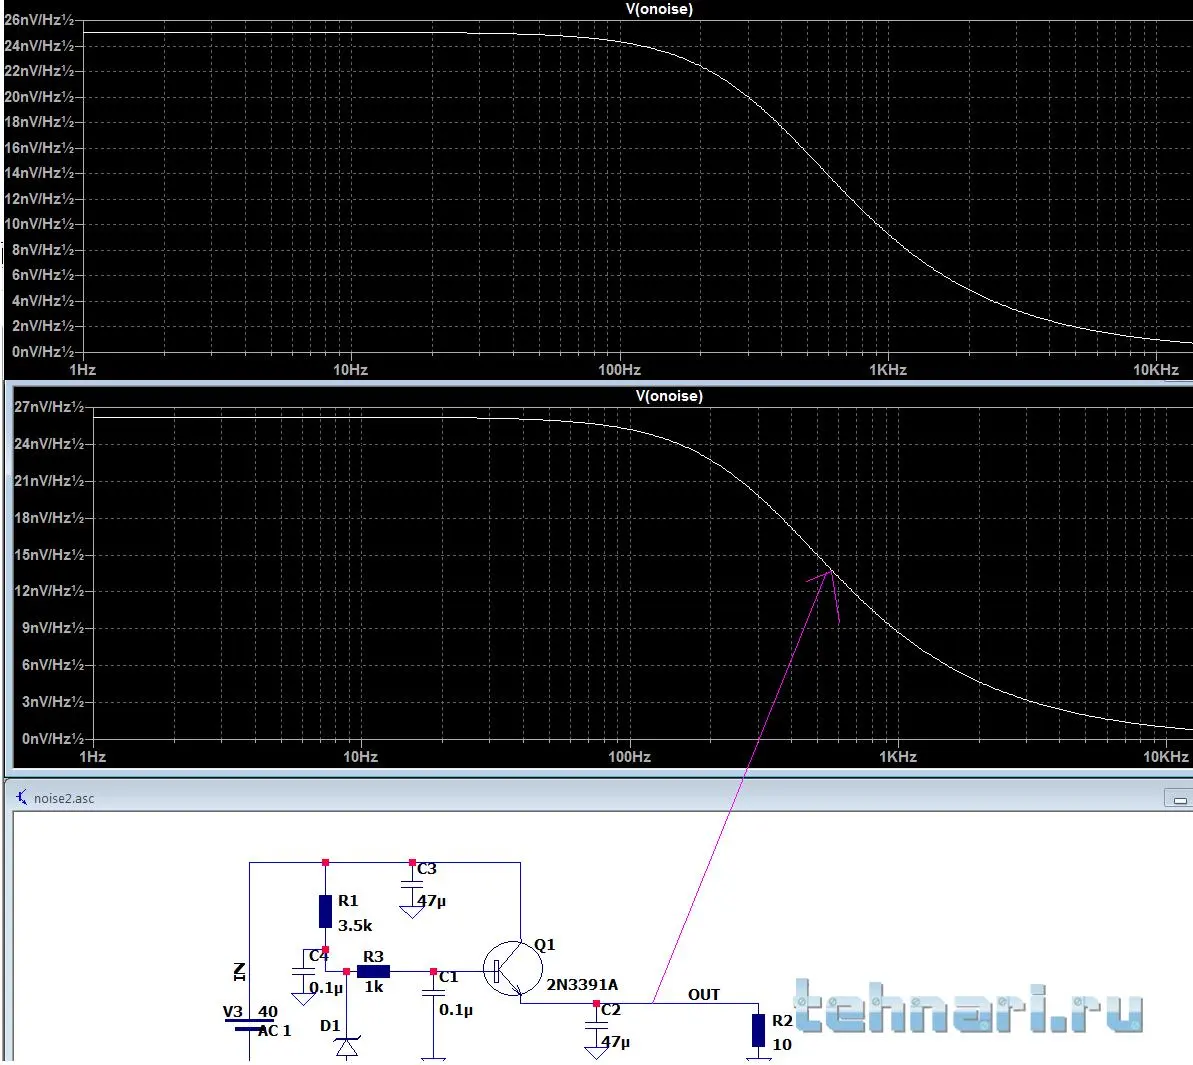The height and width of the screenshot is (1065, 1193).
Task: Select resistor R1 in the schematic
Action: [x=325, y=911]
